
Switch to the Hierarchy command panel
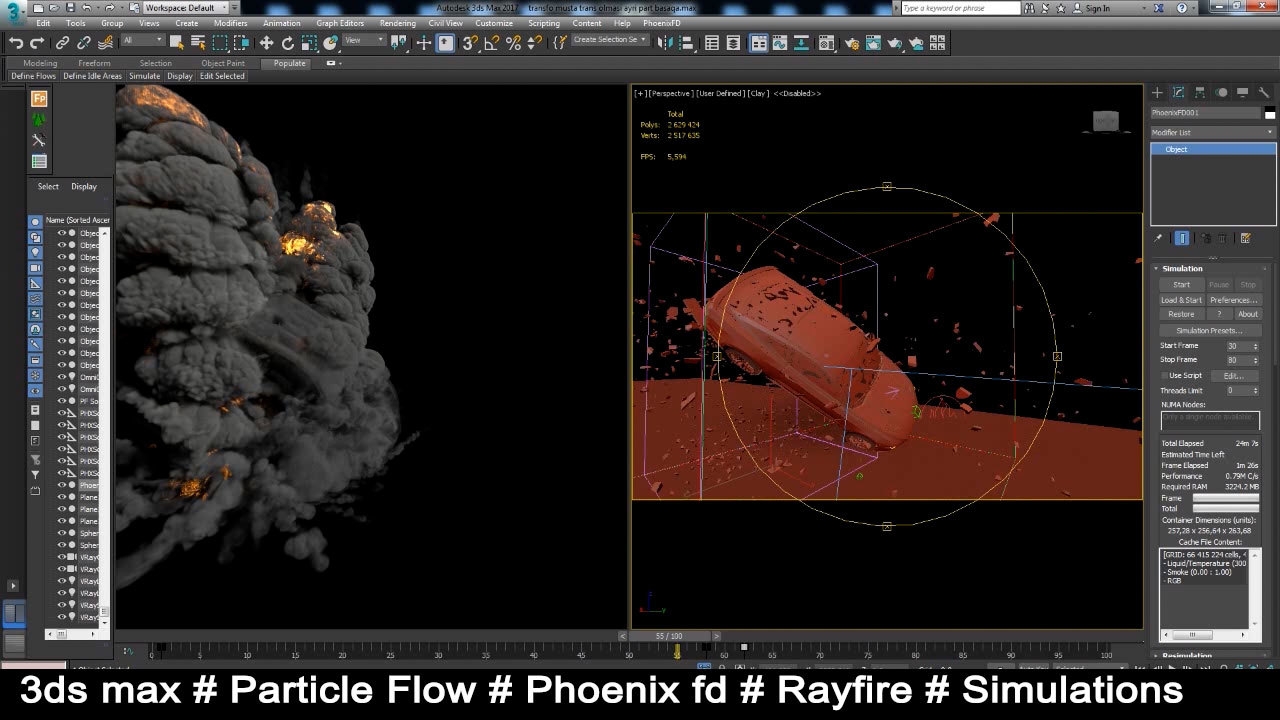(1200, 92)
